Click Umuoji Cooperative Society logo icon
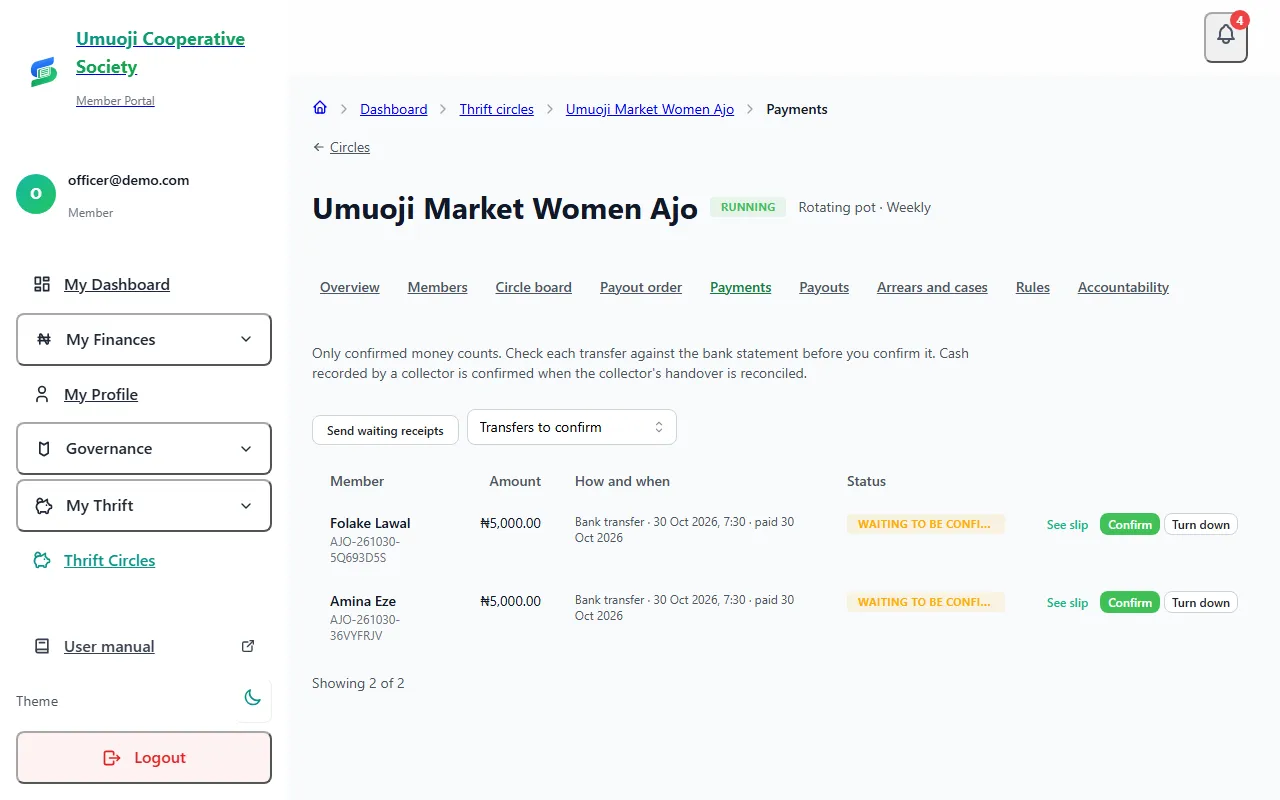The height and width of the screenshot is (800, 1280). (x=43, y=71)
